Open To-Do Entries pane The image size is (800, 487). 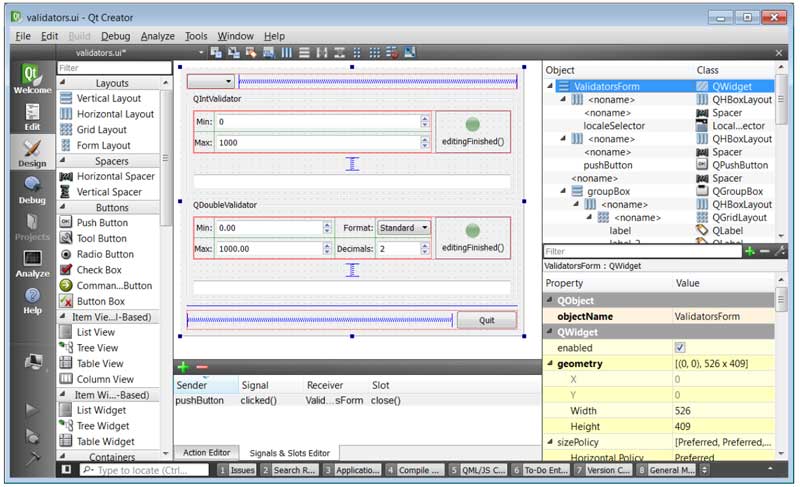click(x=540, y=470)
